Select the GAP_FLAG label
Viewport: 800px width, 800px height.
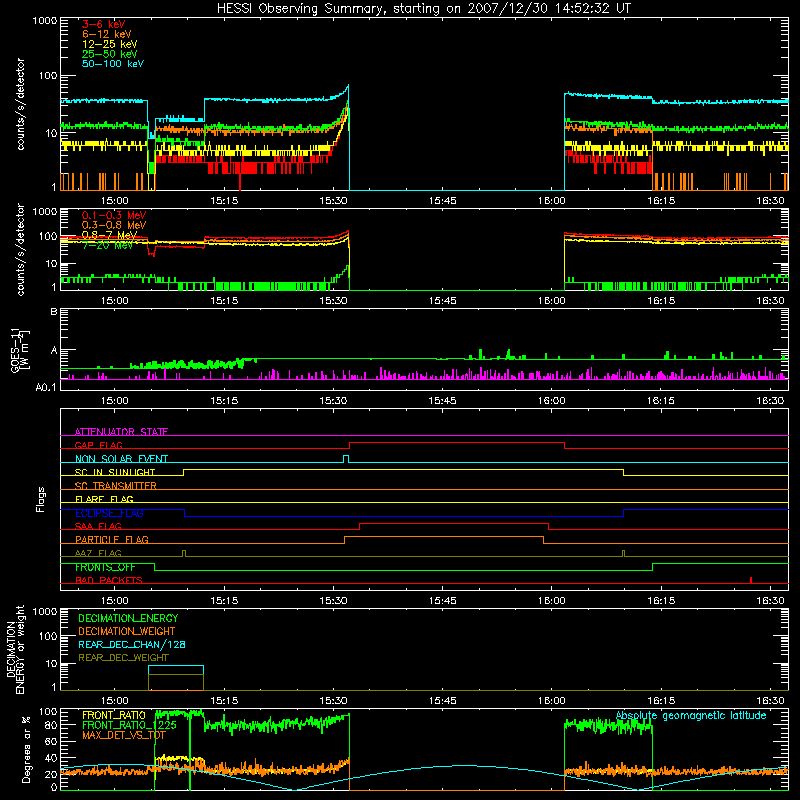[98, 445]
